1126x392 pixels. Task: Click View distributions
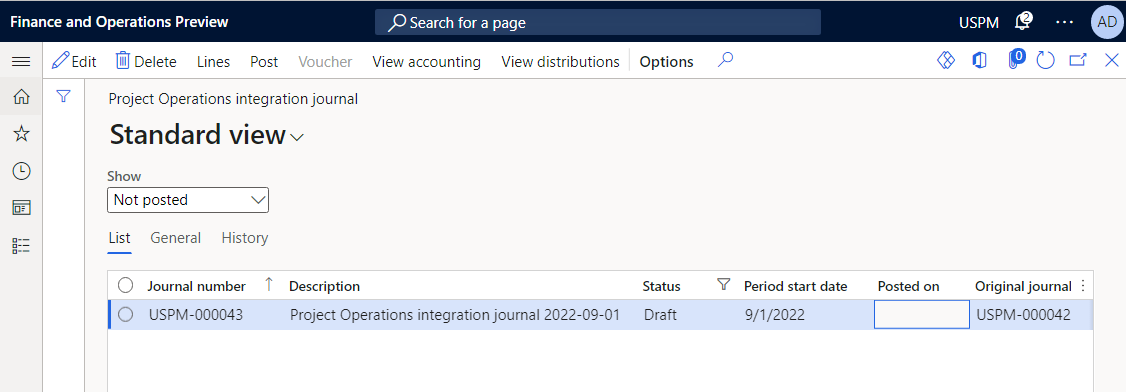(560, 62)
